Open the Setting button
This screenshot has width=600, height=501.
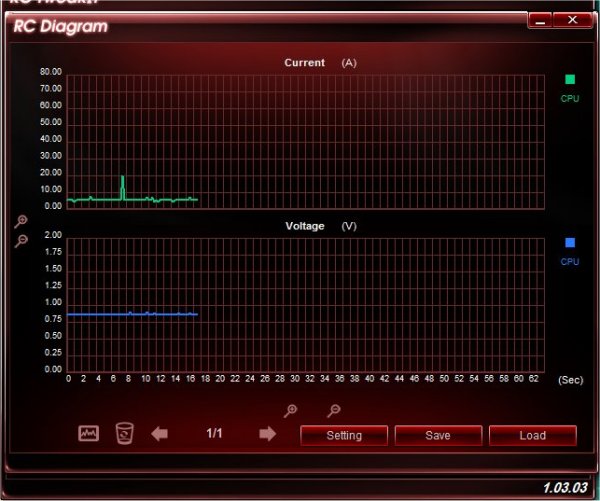344,435
